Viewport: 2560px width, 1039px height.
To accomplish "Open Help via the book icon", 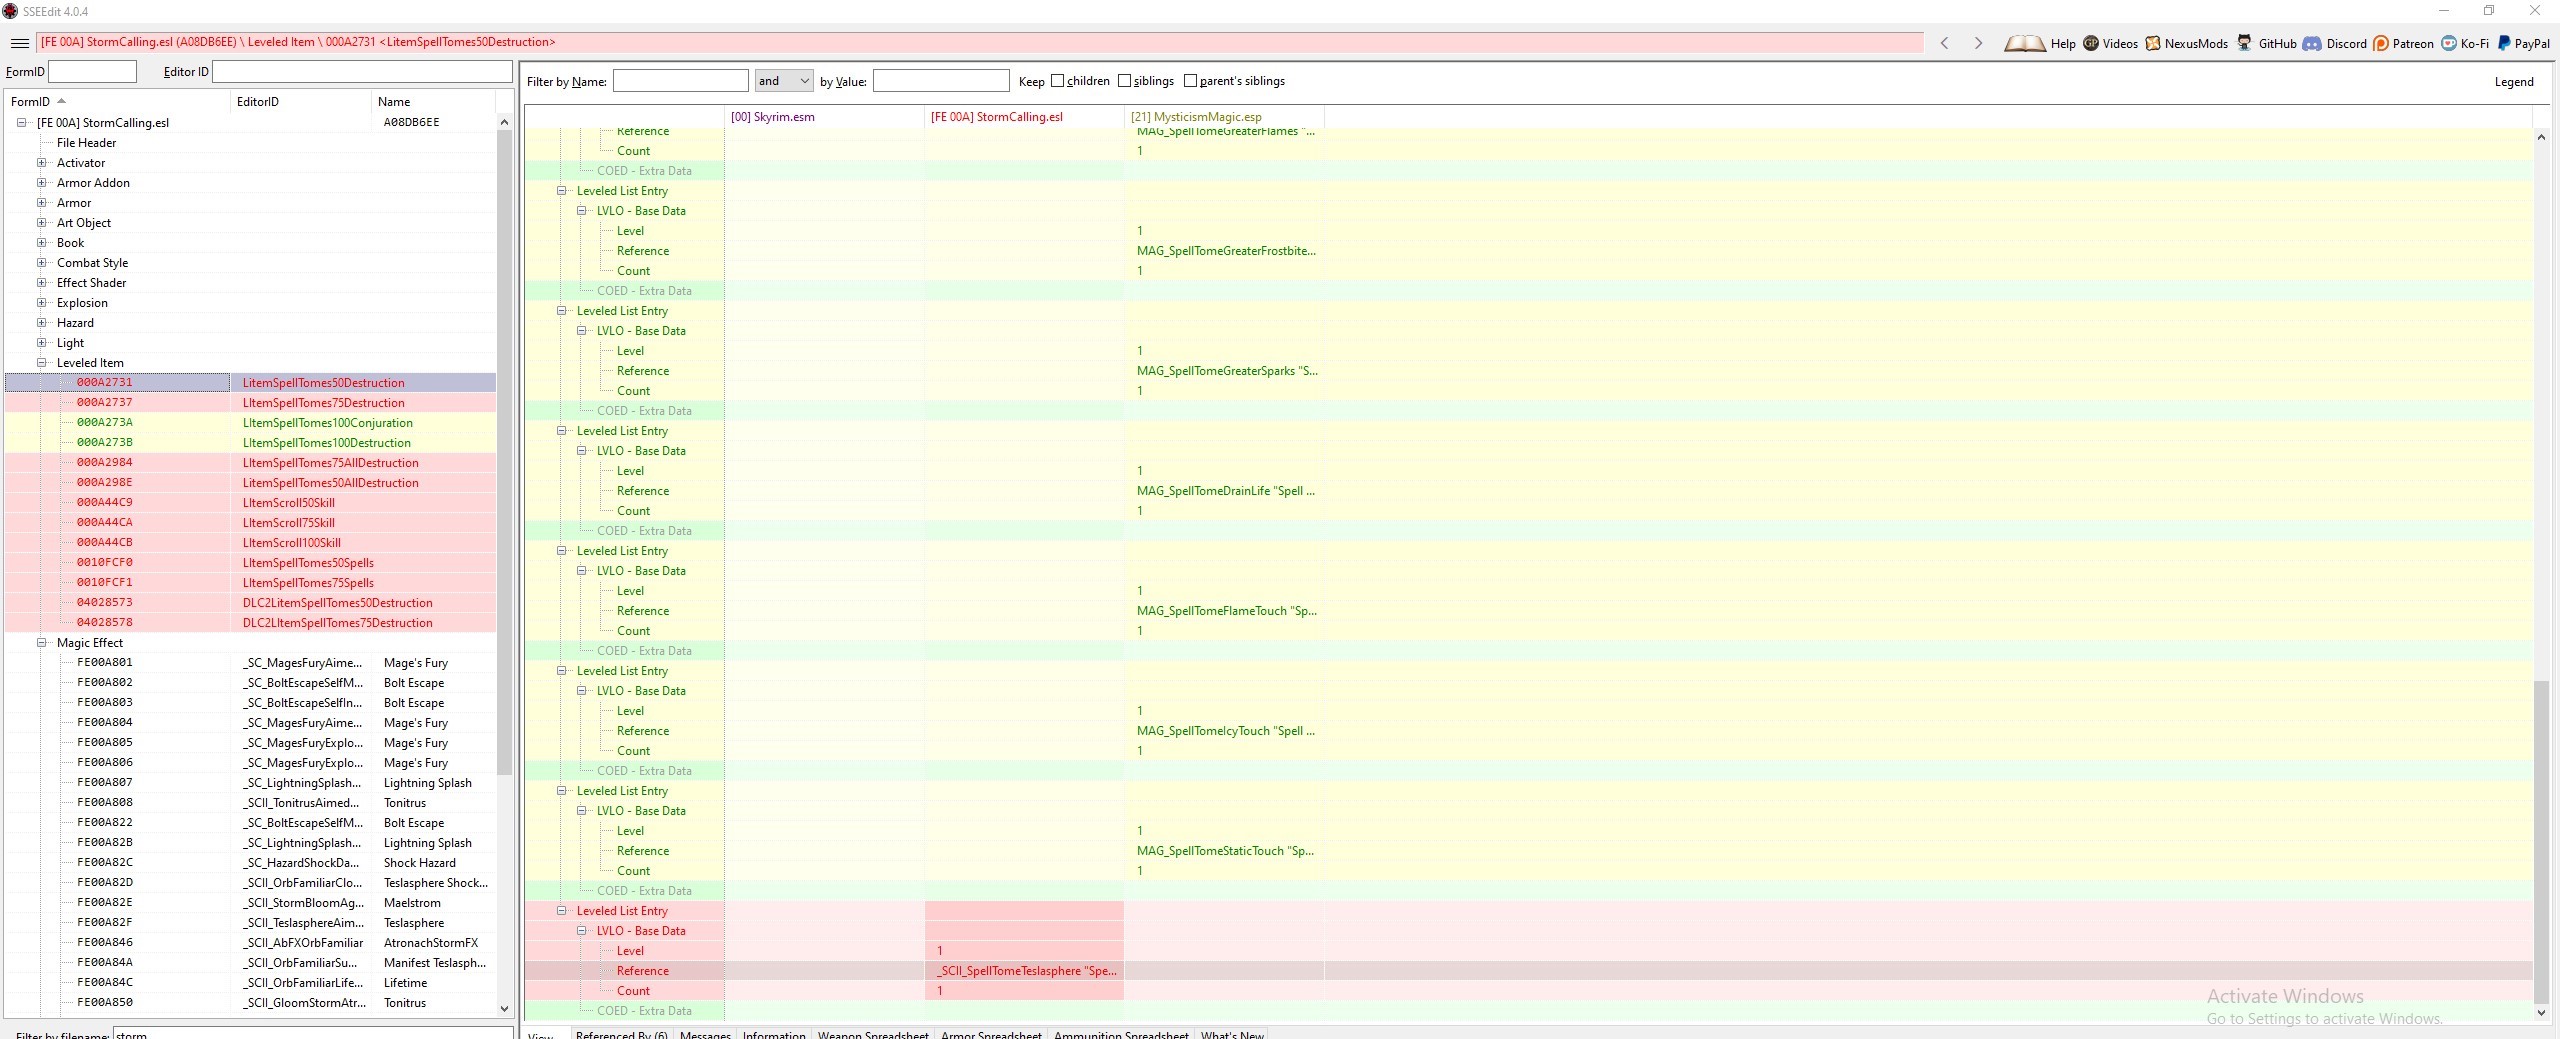I will point(2024,43).
